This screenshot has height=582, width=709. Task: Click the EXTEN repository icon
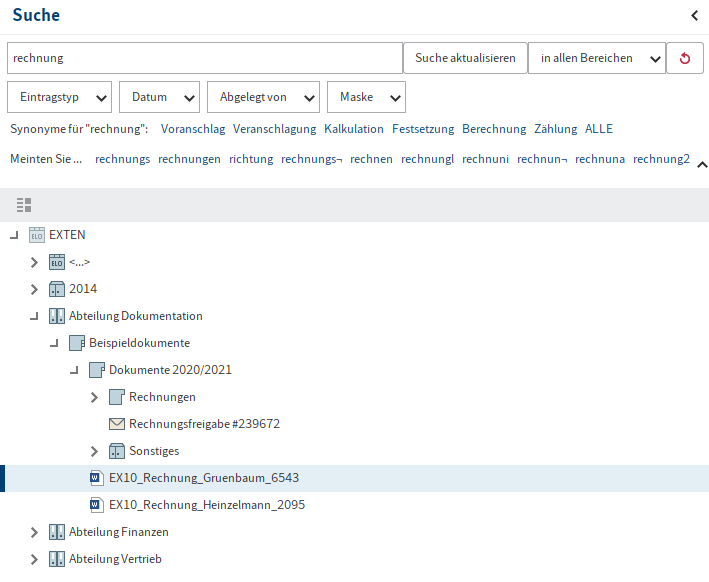pyautogui.click(x=37, y=235)
